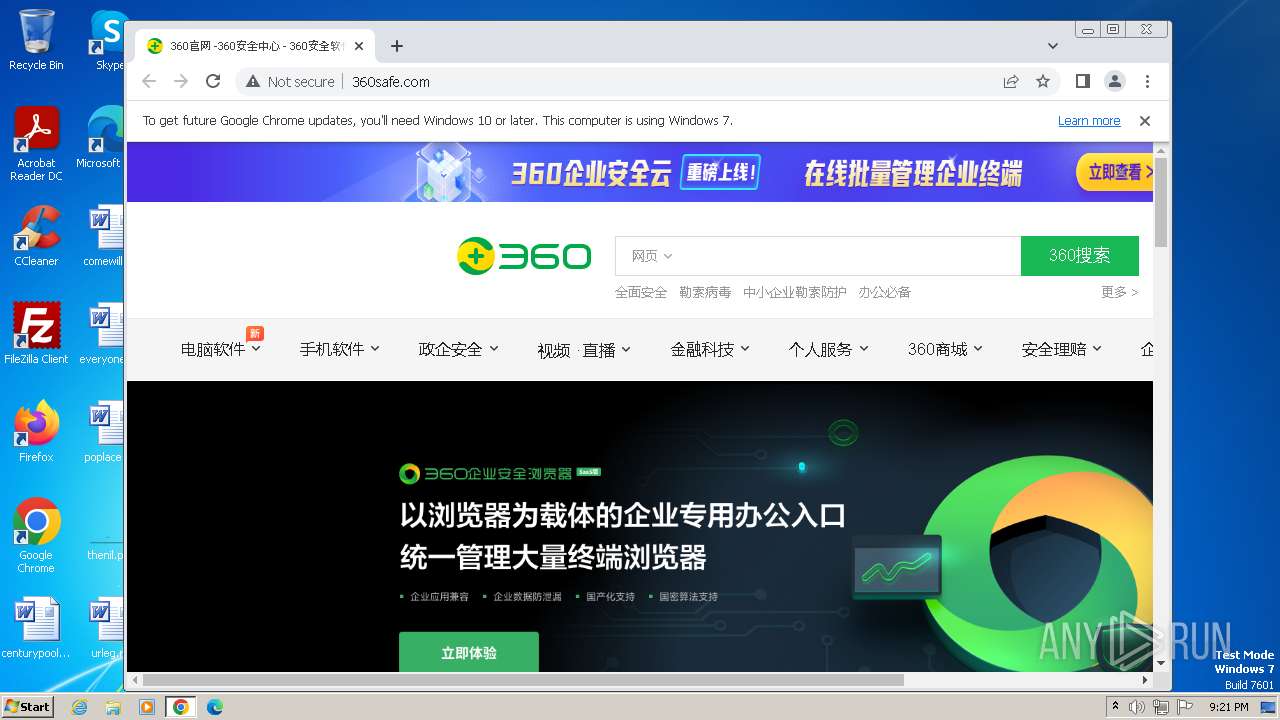Open Google Chrome desktop shortcut
Viewport: 1280px width, 720px height.
36,536
